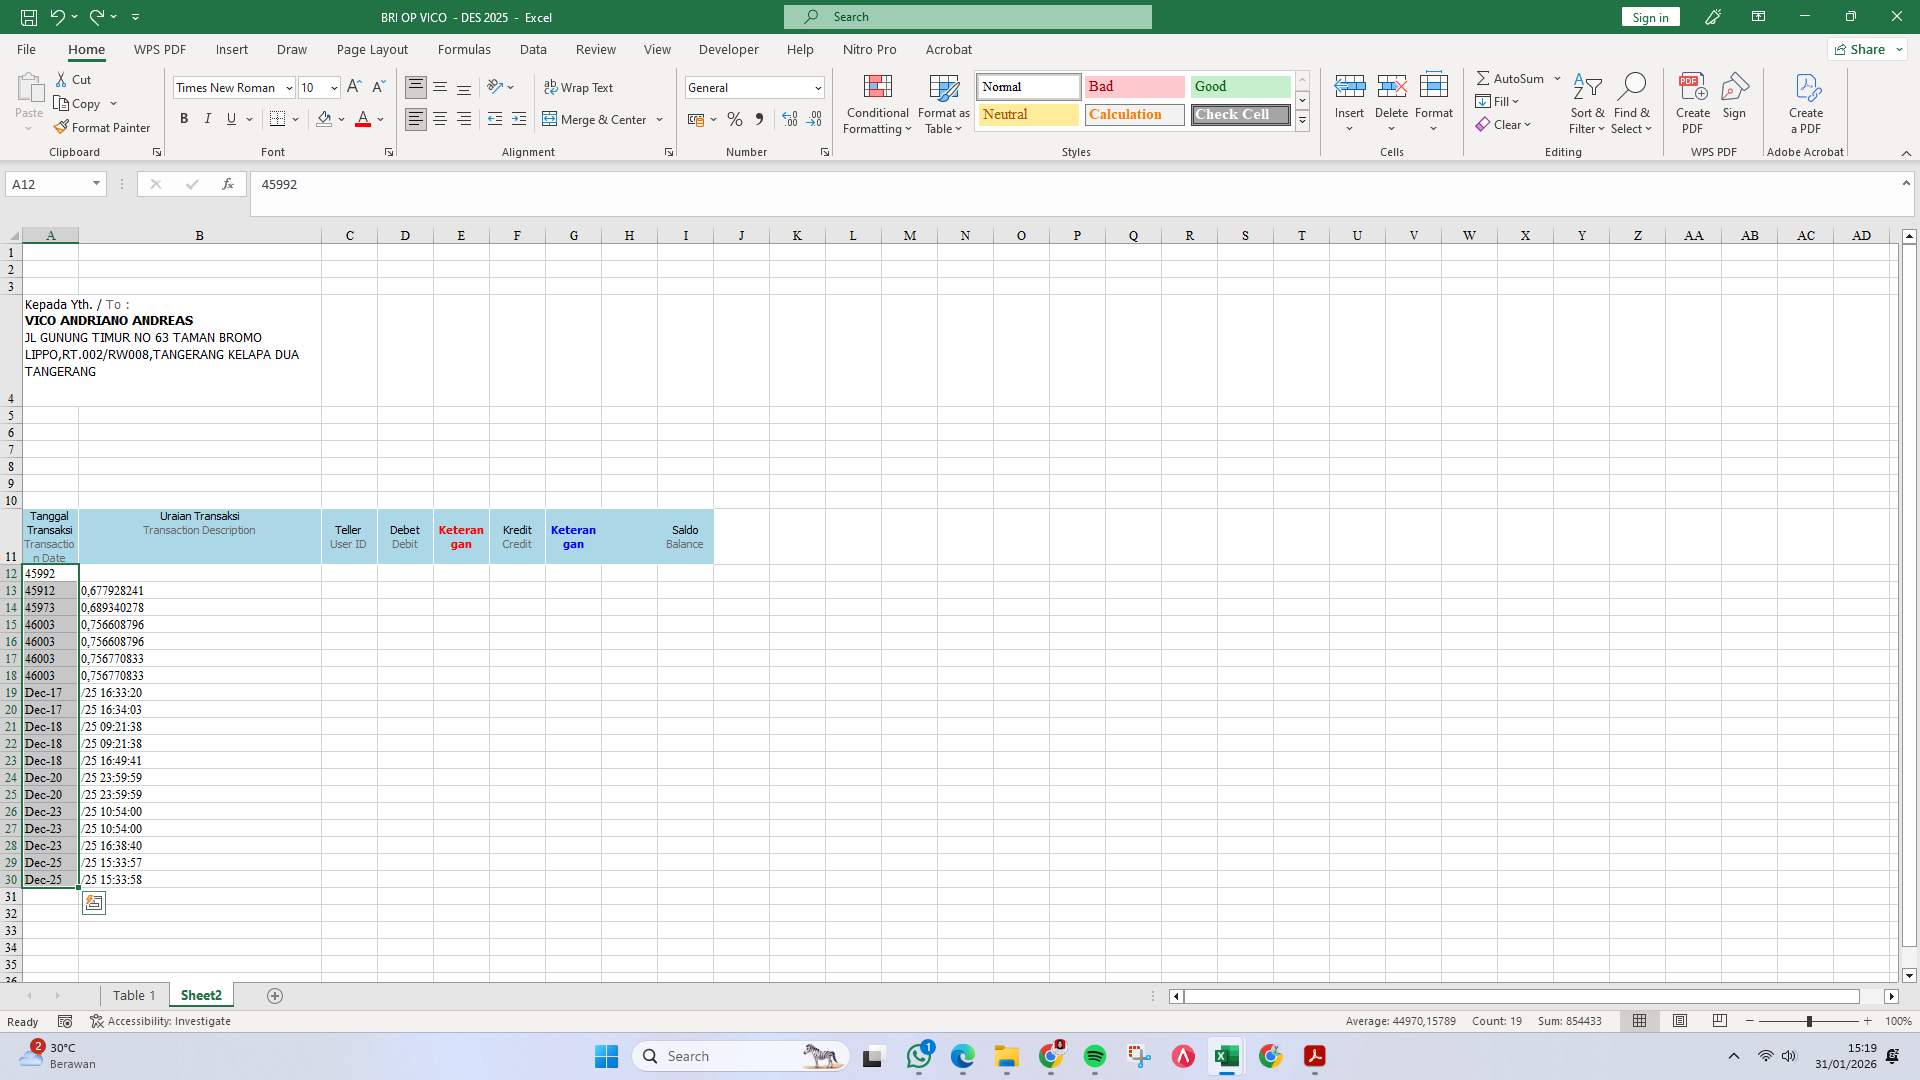1920x1080 pixels.
Task: Open Sort & Filter options
Action: coord(1588,103)
